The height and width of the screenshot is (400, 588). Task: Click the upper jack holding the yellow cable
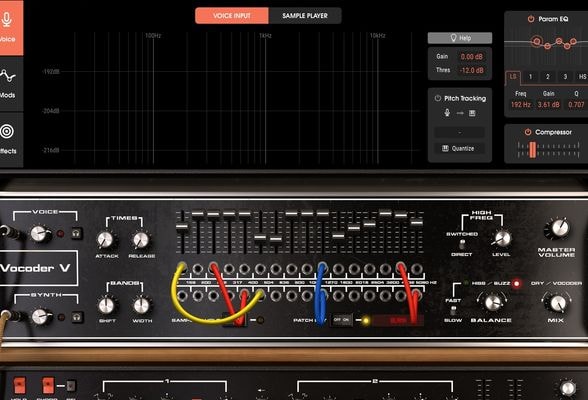[182, 268]
